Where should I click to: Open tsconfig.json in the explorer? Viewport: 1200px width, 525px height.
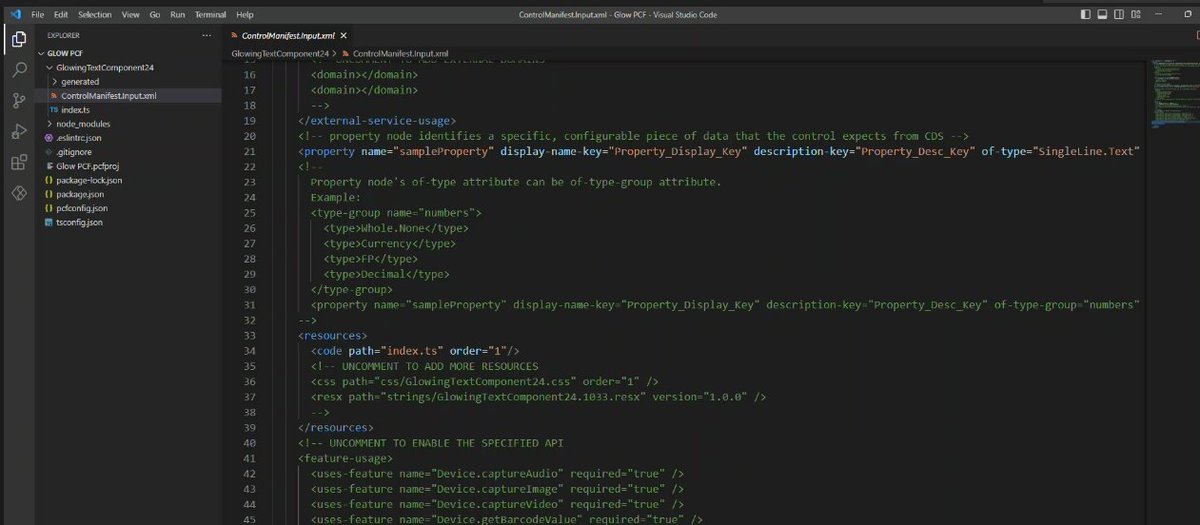tap(80, 222)
